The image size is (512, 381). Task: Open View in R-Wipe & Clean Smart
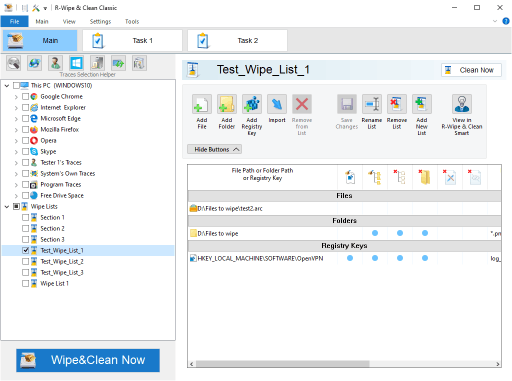tap(462, 104)
